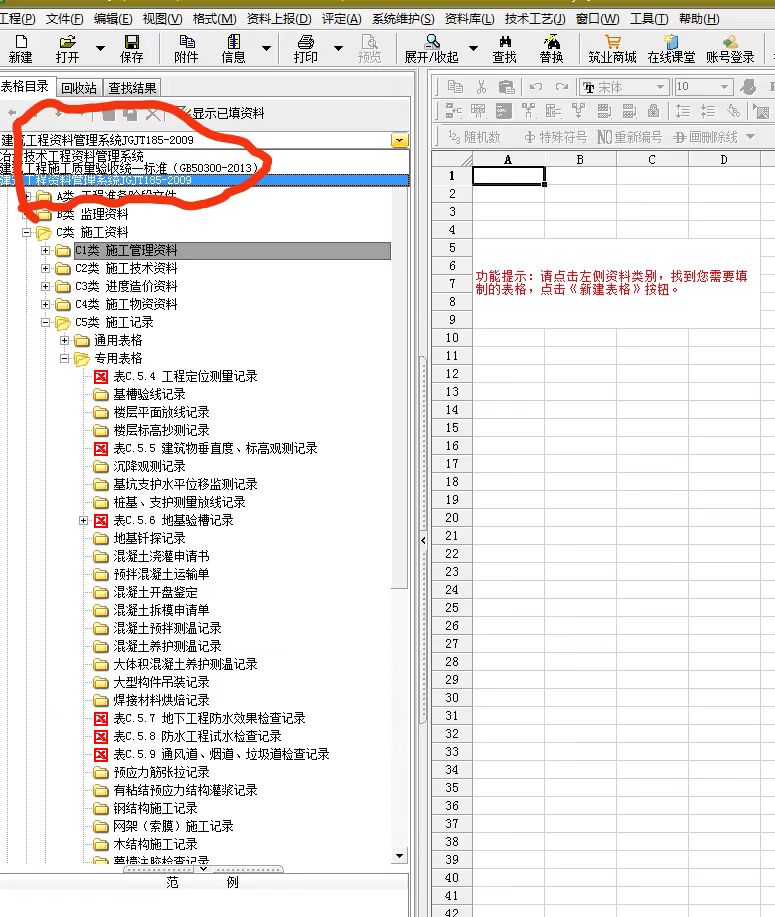Select 钢结构施工记录 folder
This screenshot has height=917, width=775.
[x=155, y=808]
